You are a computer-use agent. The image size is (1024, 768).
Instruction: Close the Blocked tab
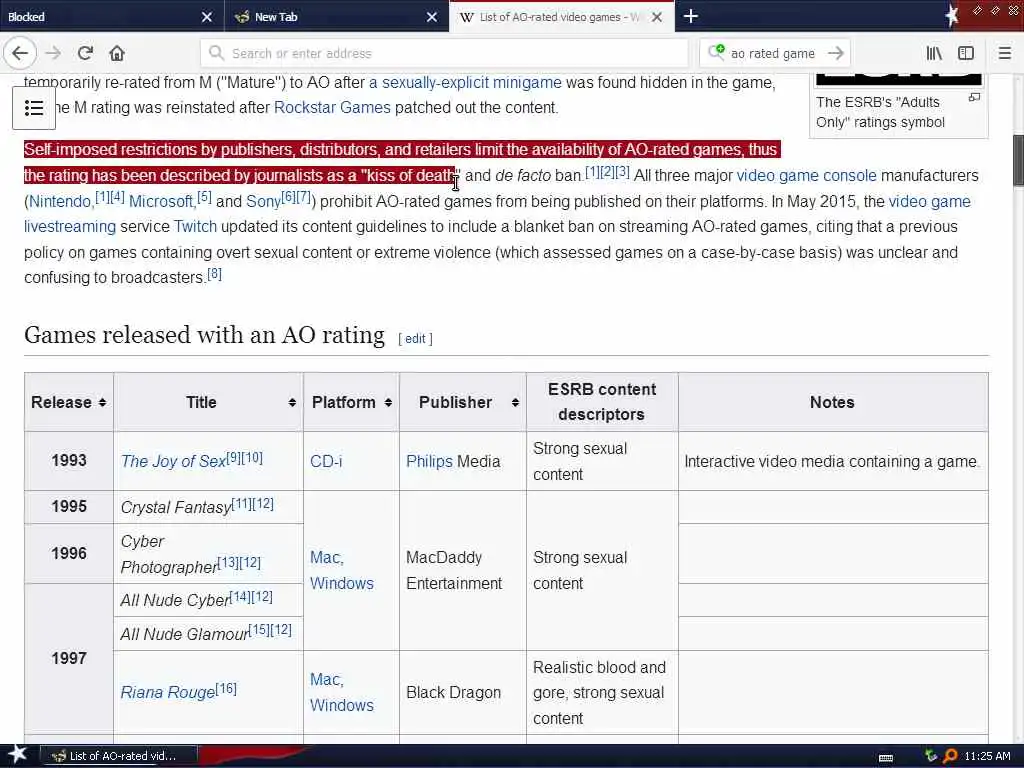(206, 17)
